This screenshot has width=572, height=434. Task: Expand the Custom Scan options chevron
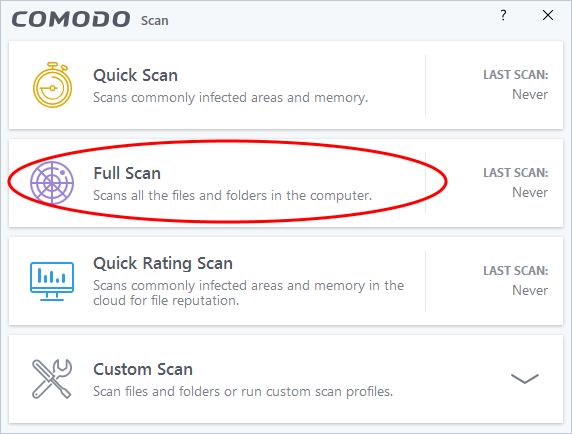(525, 379)
